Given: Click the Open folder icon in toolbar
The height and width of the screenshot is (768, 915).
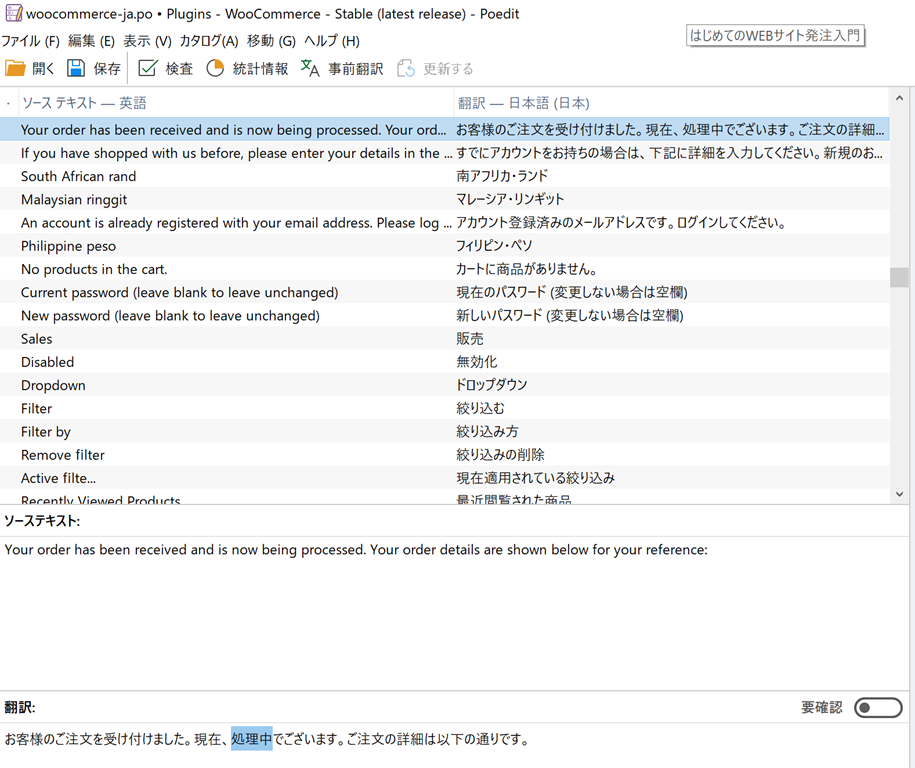Looking at the screenshot, I should click(15, 68).
